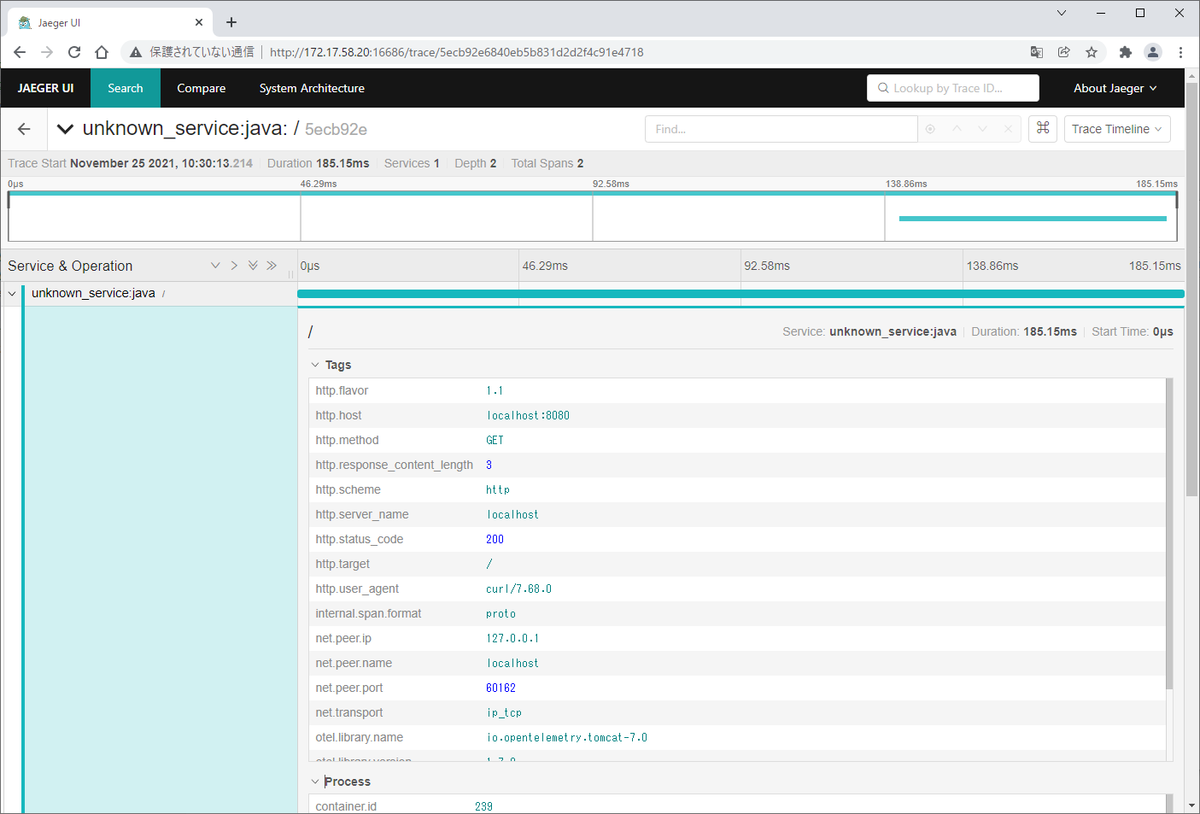Select the http.target tag row
The image size is (1200, 814).
[738, 564]
